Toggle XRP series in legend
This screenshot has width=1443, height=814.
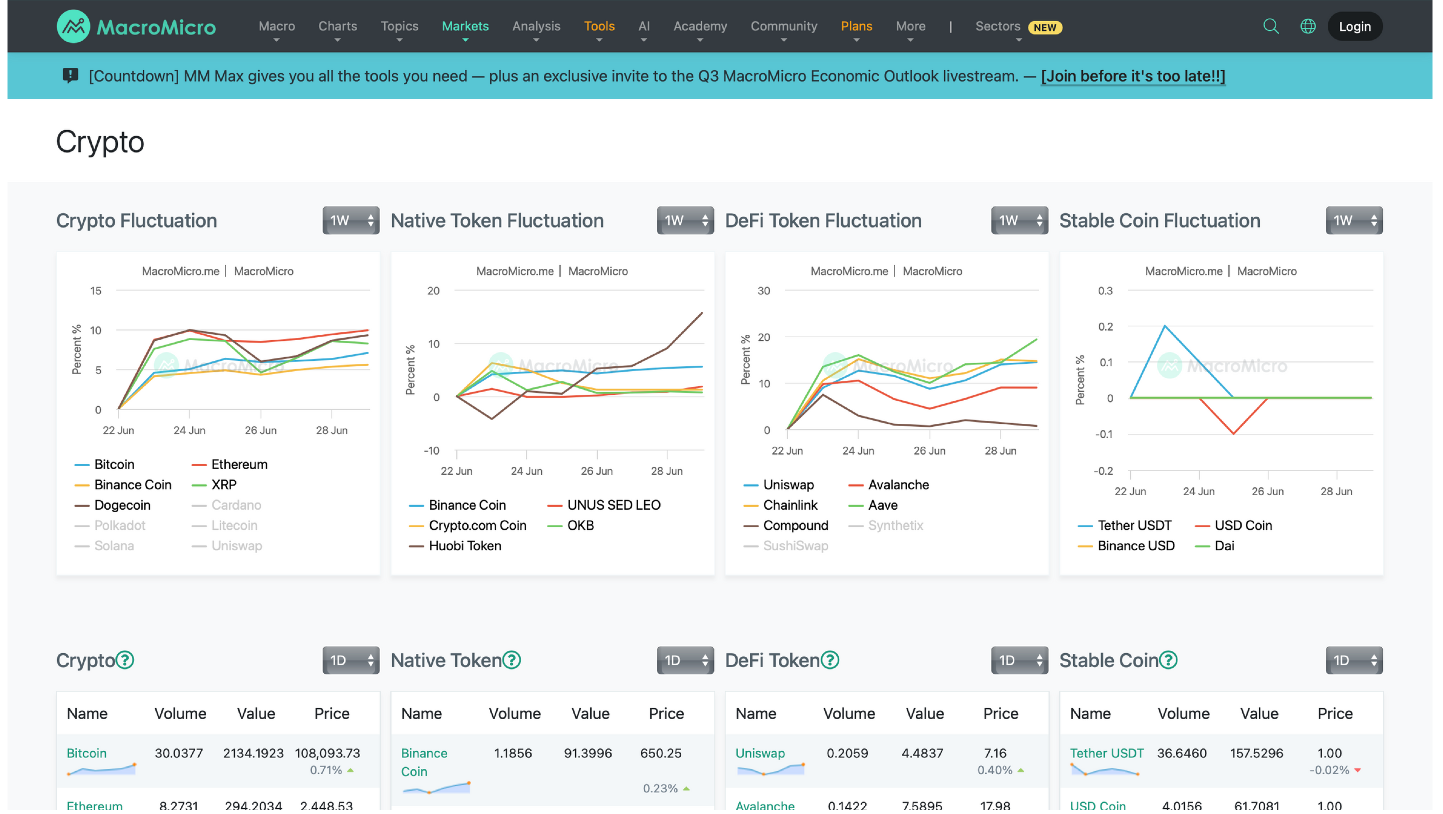pos(214,485)
